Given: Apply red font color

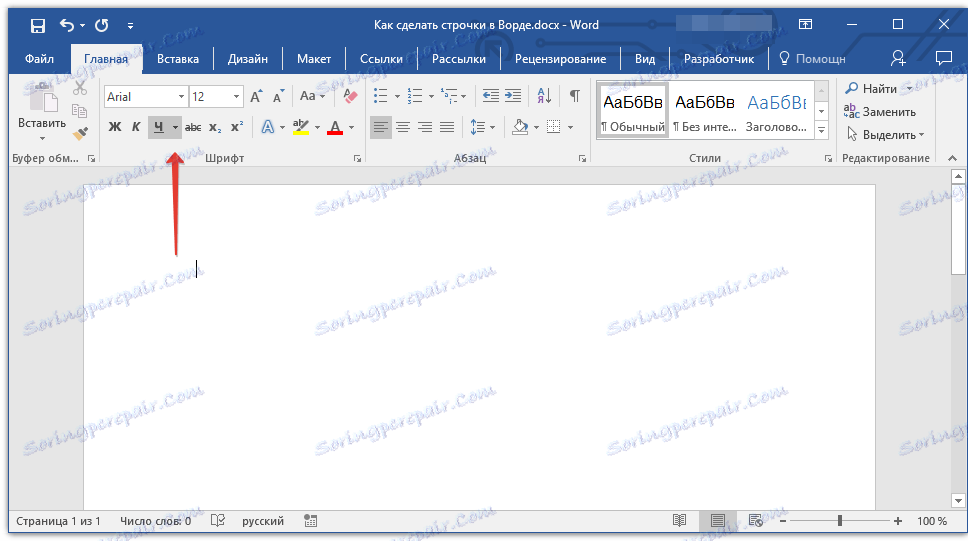Looking at the screenshot, I should pyautogui.click(x=335, y=127).
